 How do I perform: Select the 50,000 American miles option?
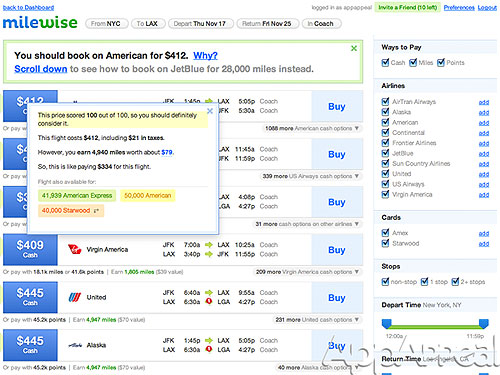pyautogui.click(x=148, y=196)
